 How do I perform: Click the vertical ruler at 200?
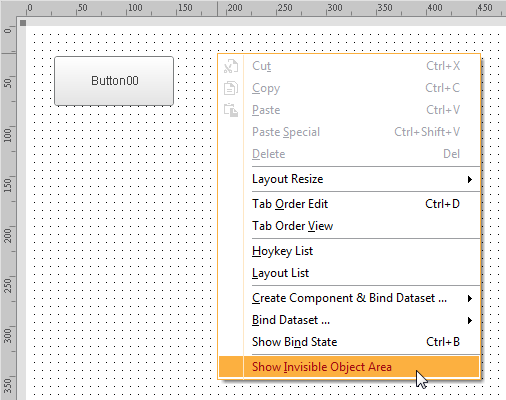[8, 235]
